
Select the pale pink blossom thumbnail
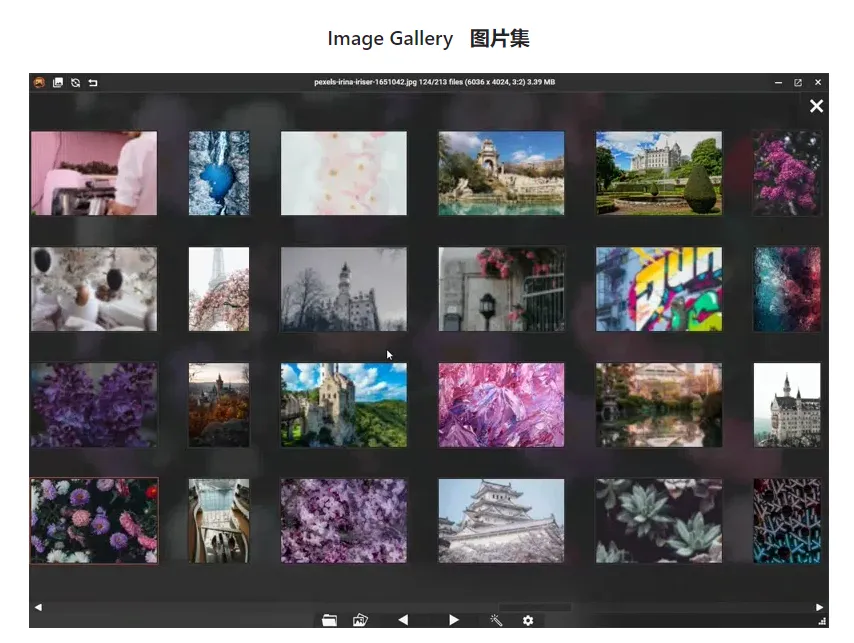[x=344, y=173]
